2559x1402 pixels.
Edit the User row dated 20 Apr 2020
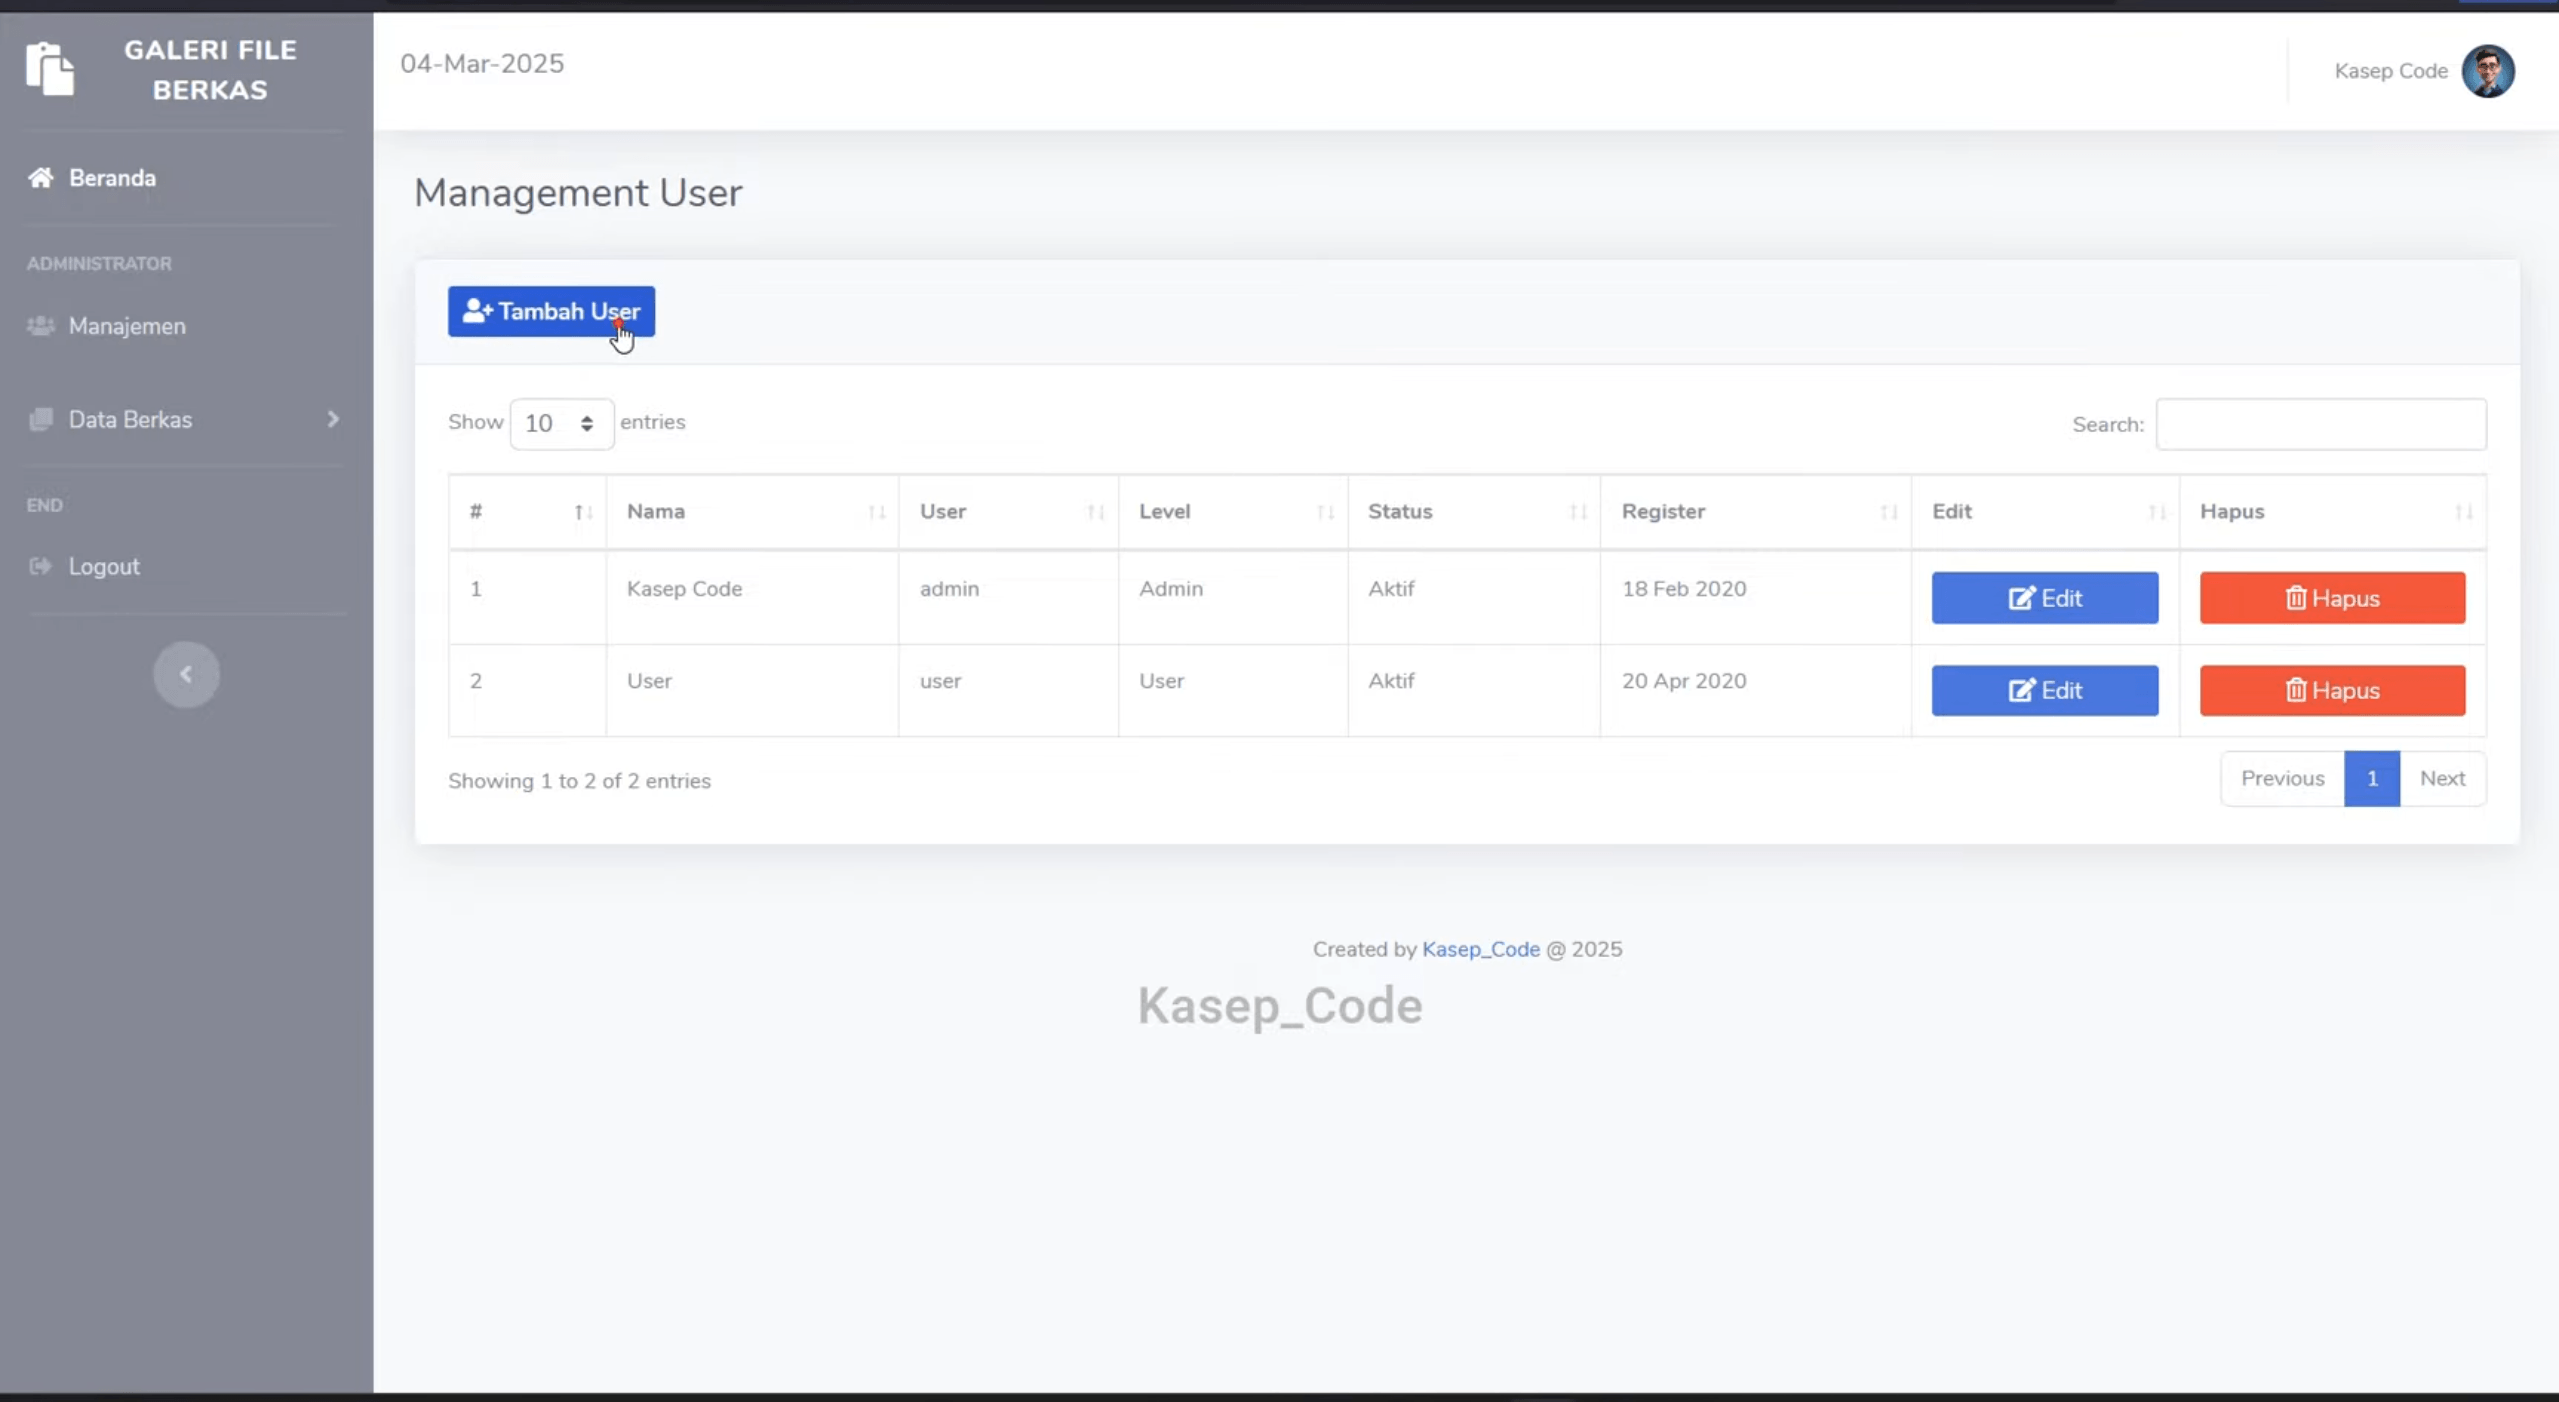2044,690
